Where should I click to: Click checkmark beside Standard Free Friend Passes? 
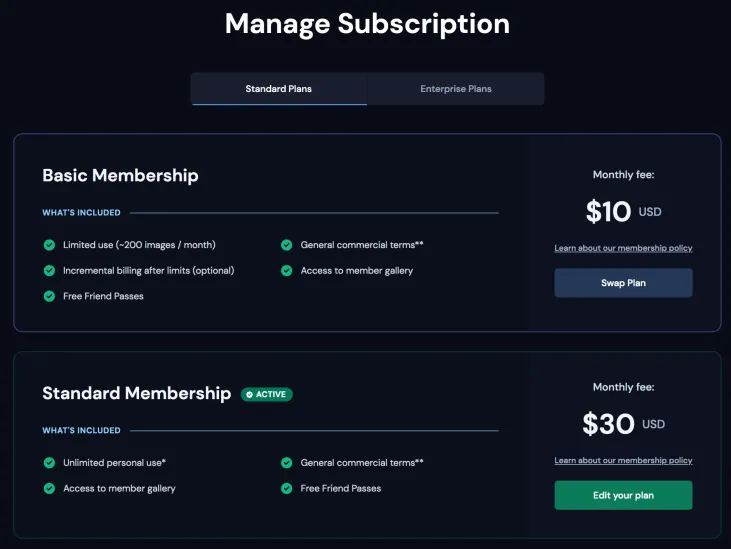coord(287,489)
